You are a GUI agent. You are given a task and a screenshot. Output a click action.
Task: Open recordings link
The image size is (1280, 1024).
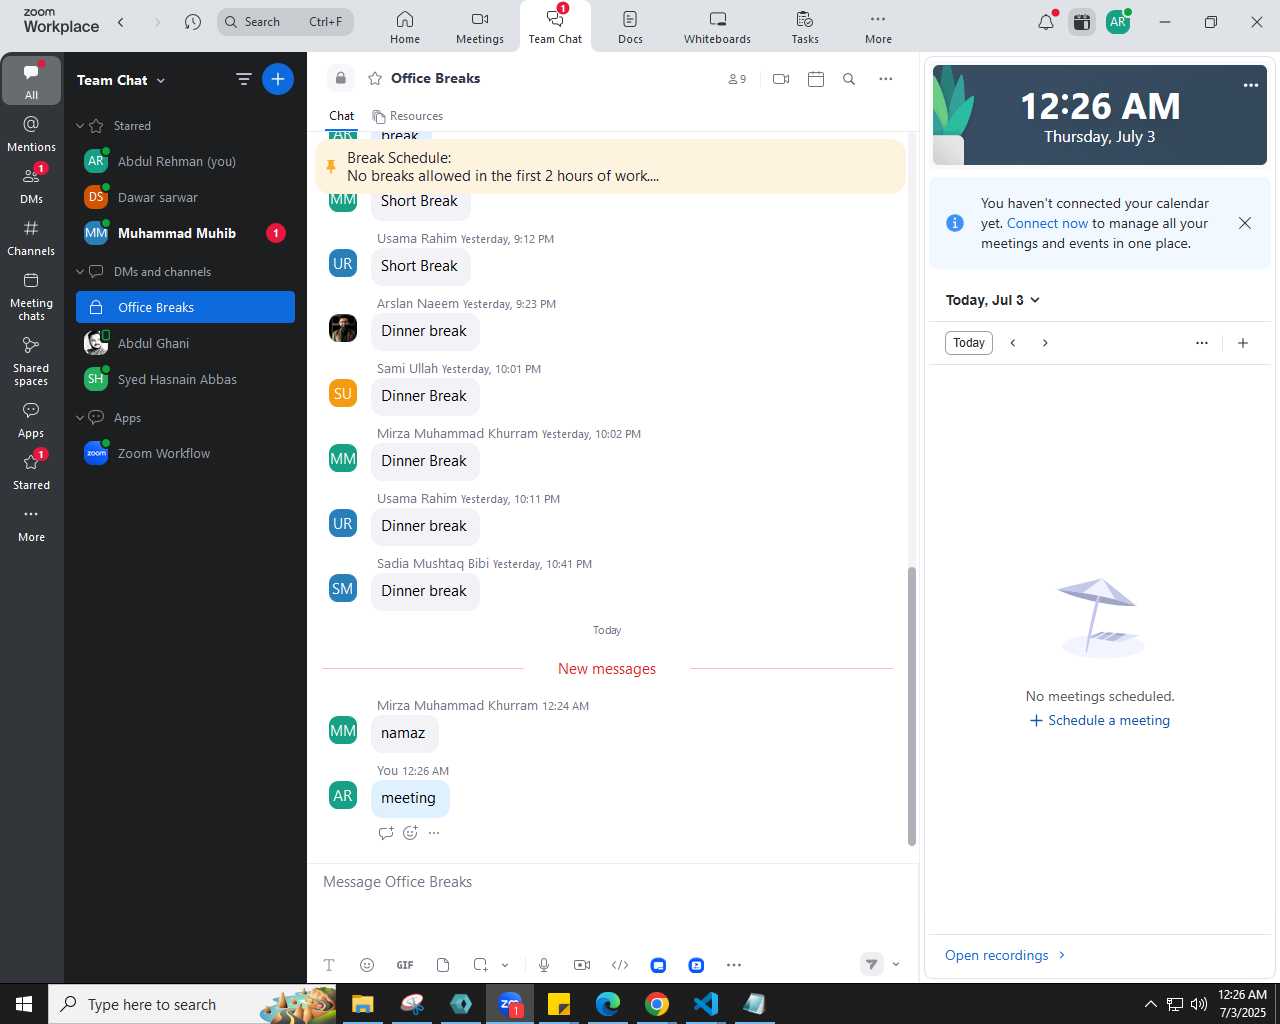(1005, 955)
